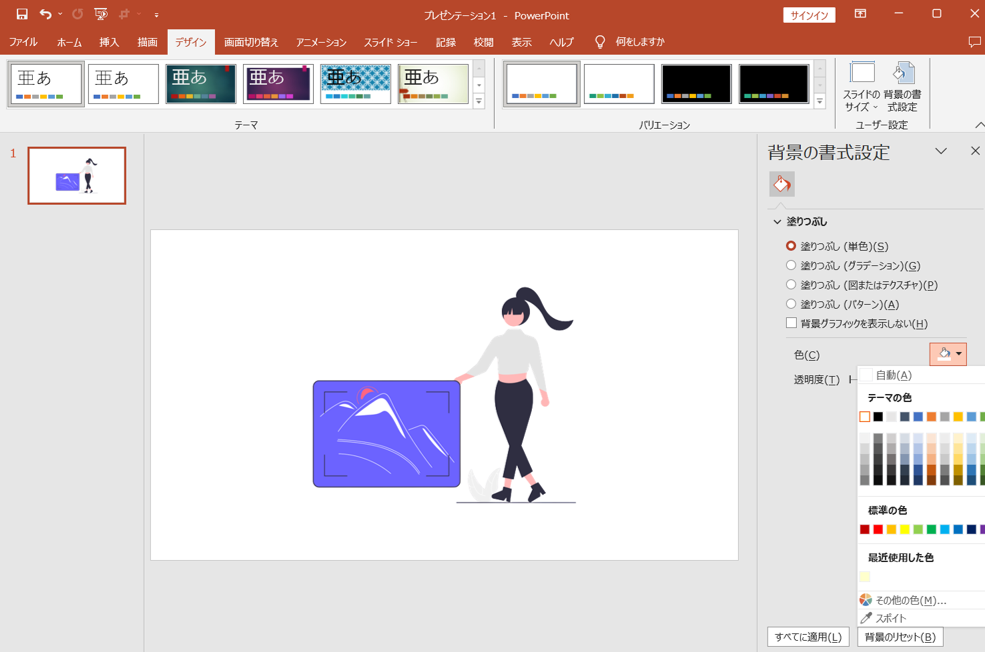Click Apply to All (すべてに適用) button
The width and height of the screenshot is (985, 652).
pos(808,637)
